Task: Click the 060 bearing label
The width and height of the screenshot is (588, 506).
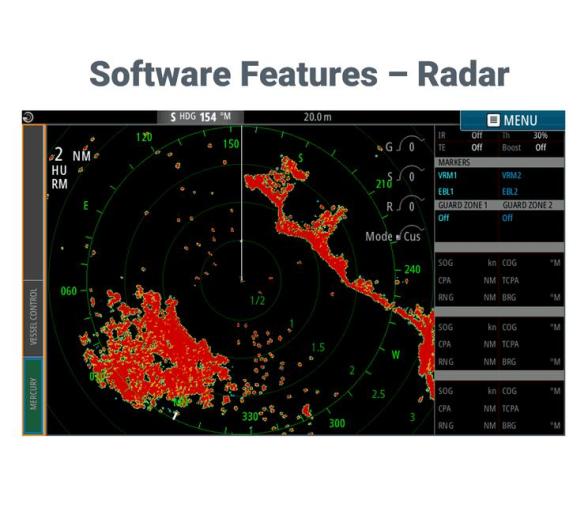Action: [69, 291]
